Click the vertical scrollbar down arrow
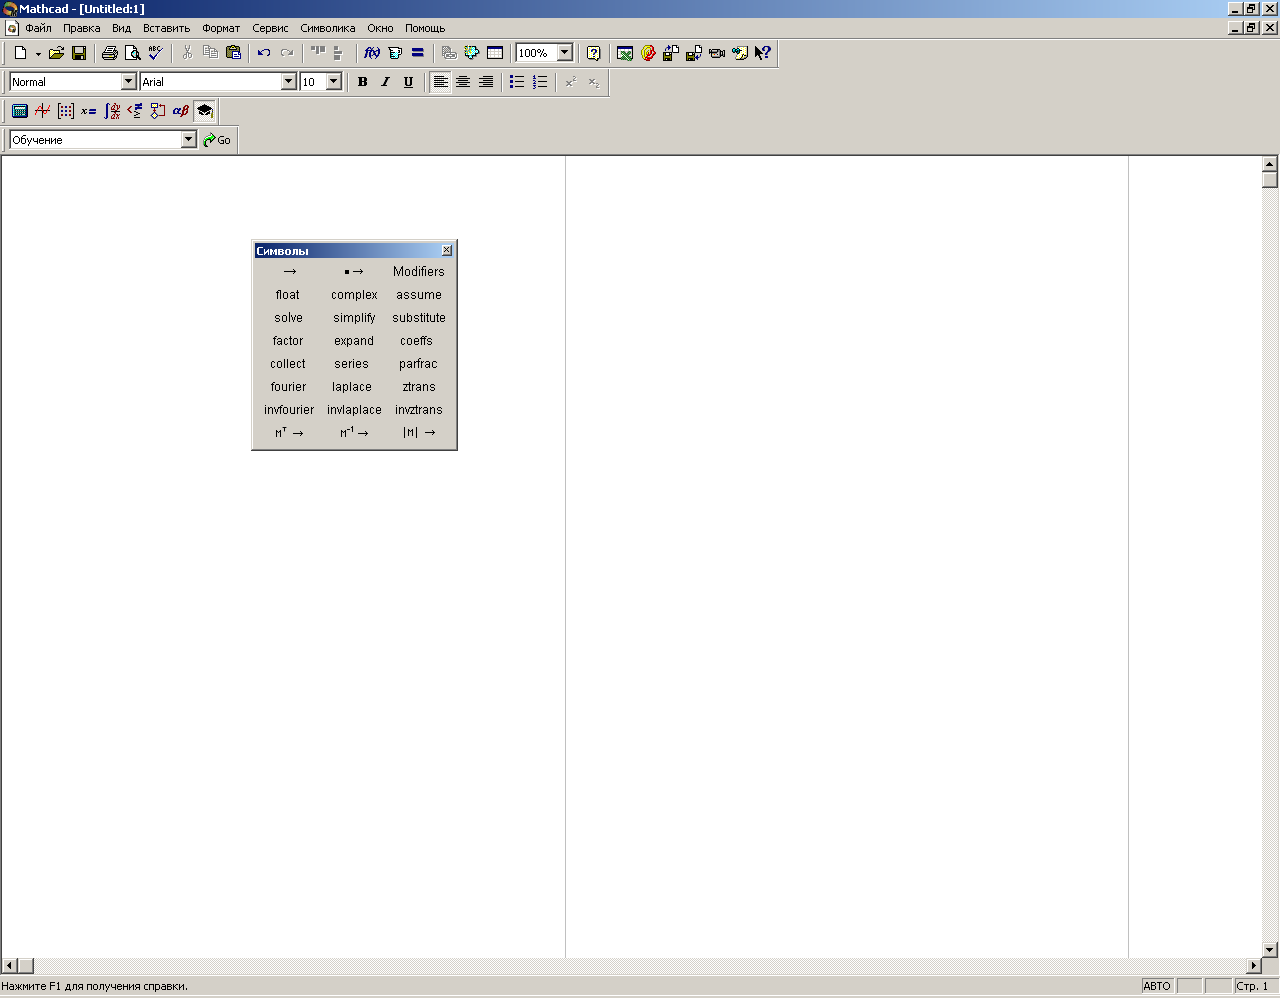The height and width of the screenshot is (998, 1280). coord(1270,950)
